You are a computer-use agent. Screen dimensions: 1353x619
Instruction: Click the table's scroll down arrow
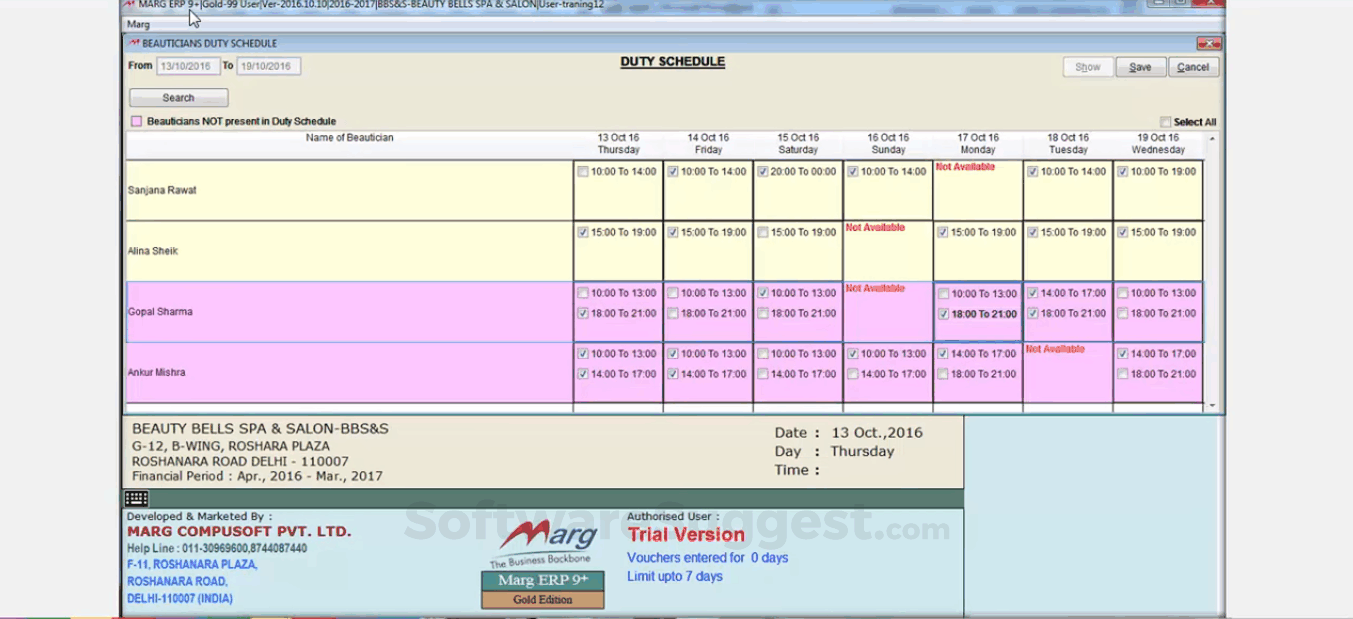[1213, 406]
